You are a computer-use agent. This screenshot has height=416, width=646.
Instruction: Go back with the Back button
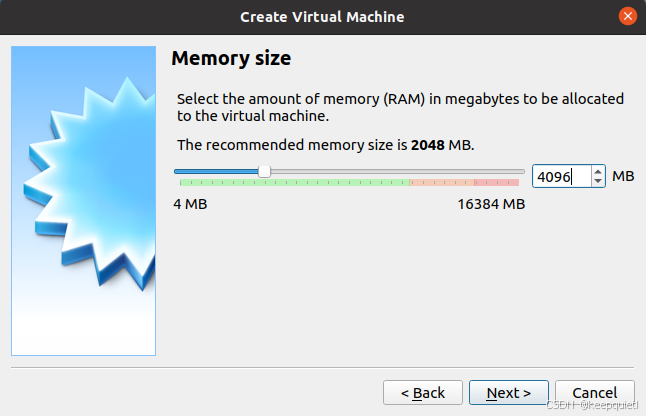point(422,393)
